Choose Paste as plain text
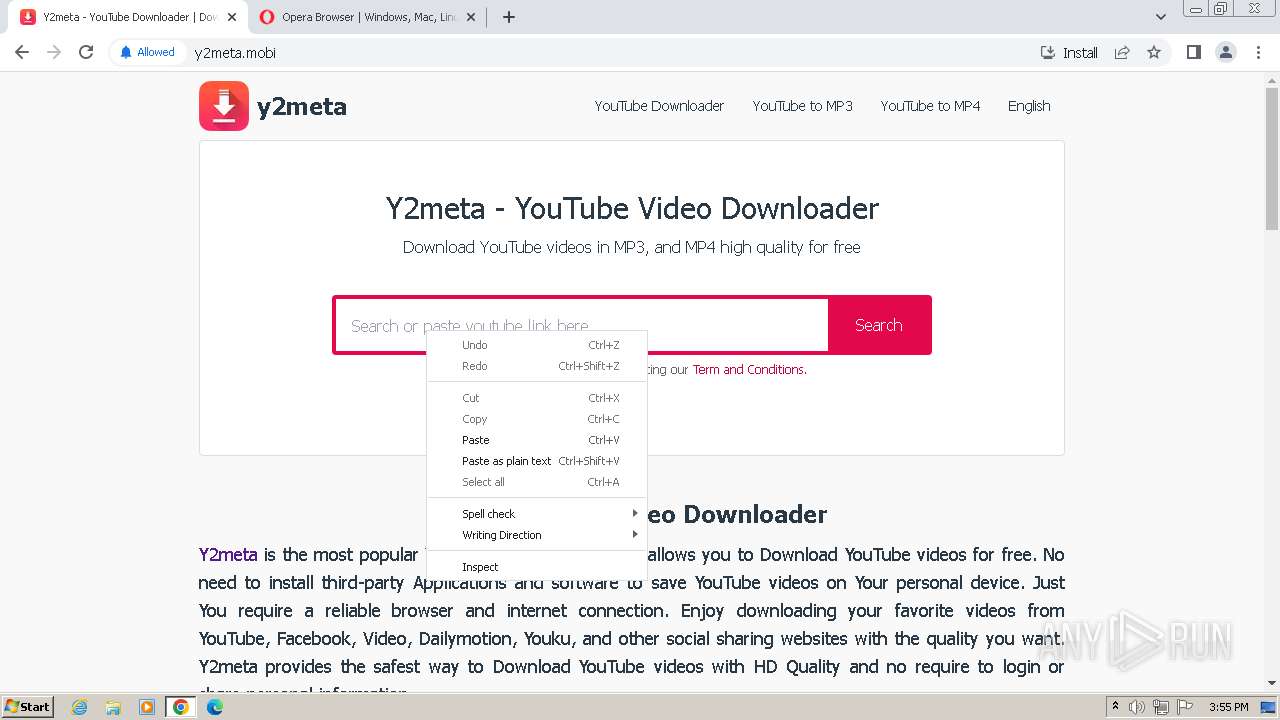The height and width of the screenshot is (720, 1280). (537, 461)
